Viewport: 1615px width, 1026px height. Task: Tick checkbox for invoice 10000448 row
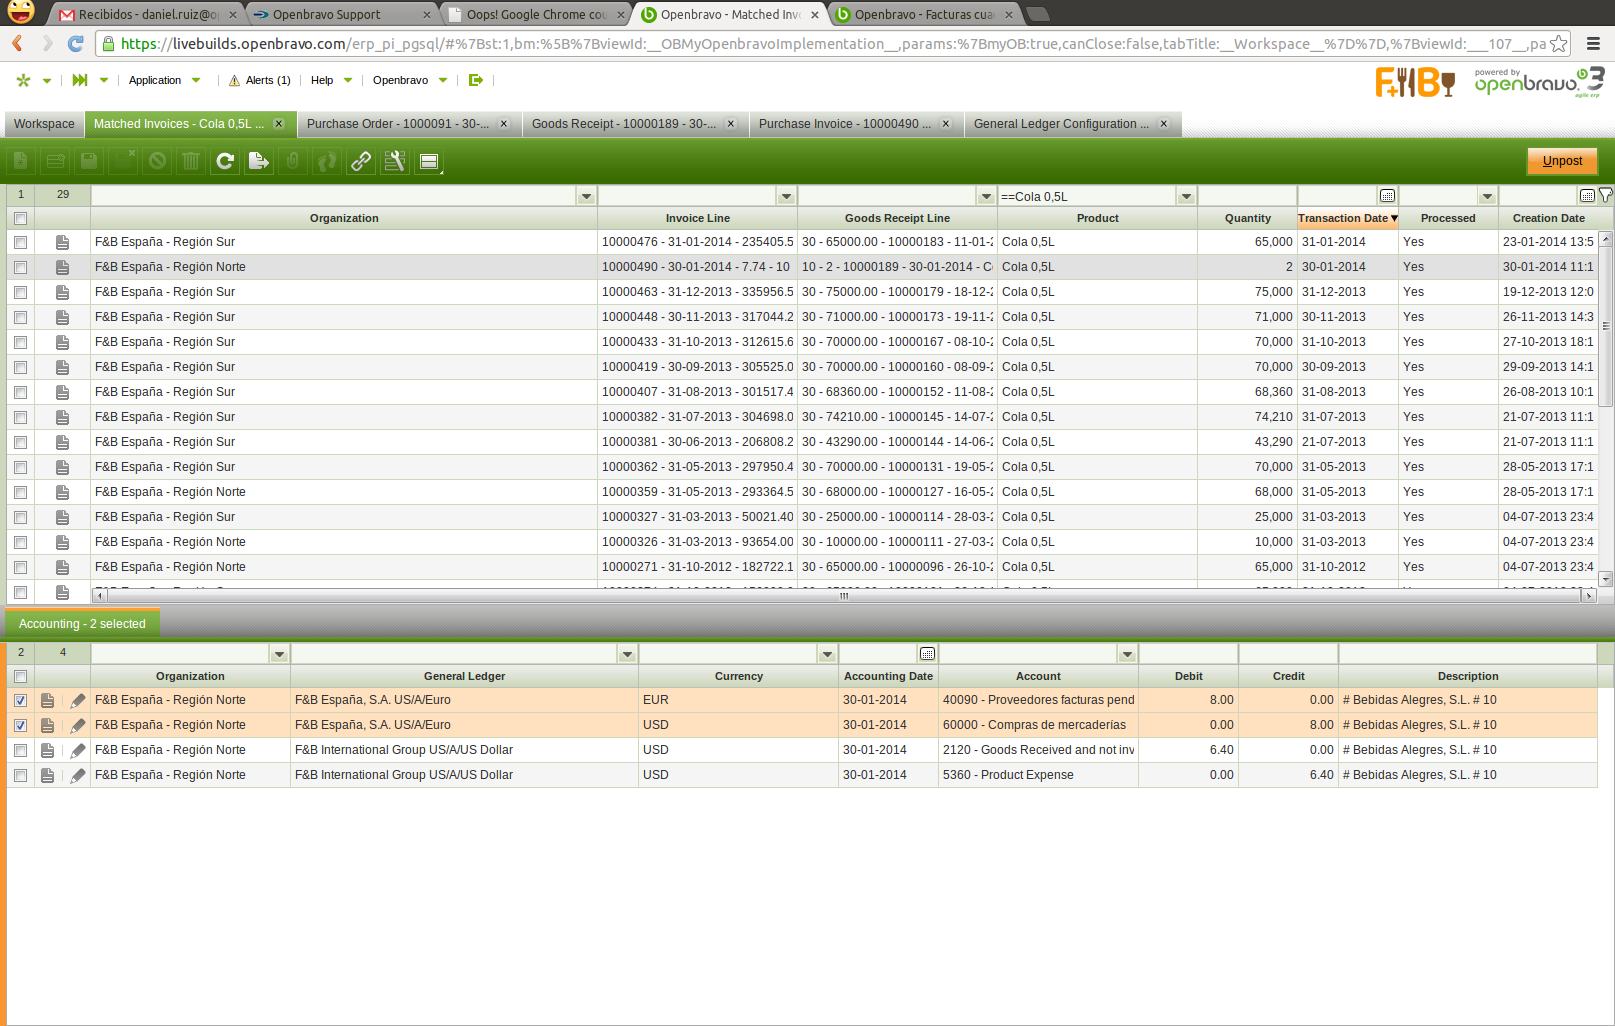(20, 317)
